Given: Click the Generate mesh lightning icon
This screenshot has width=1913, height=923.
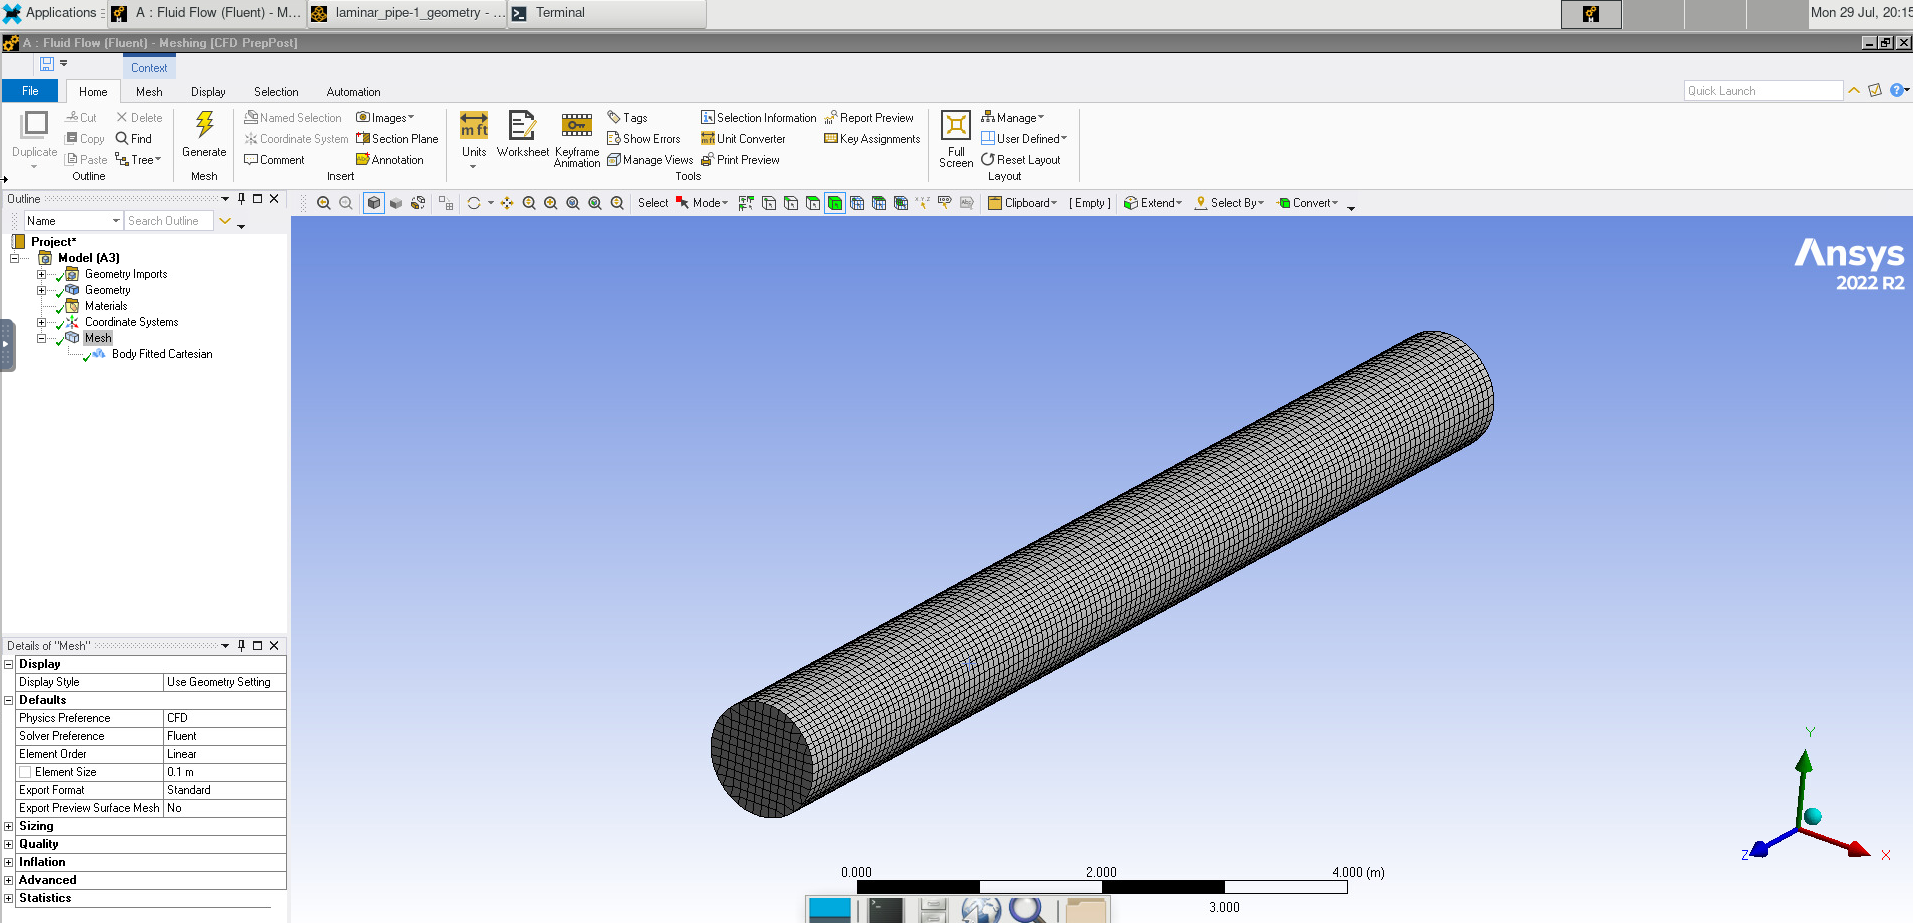Looking at the screenshot, I should (x=204, y=124).
